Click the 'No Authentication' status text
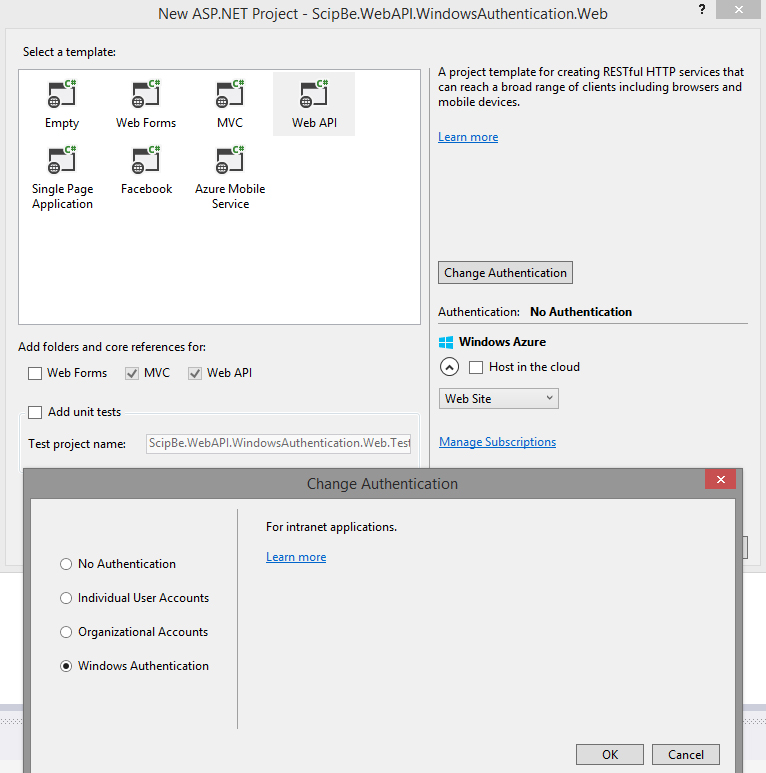 pyautogui.click(x=581, y=312)
